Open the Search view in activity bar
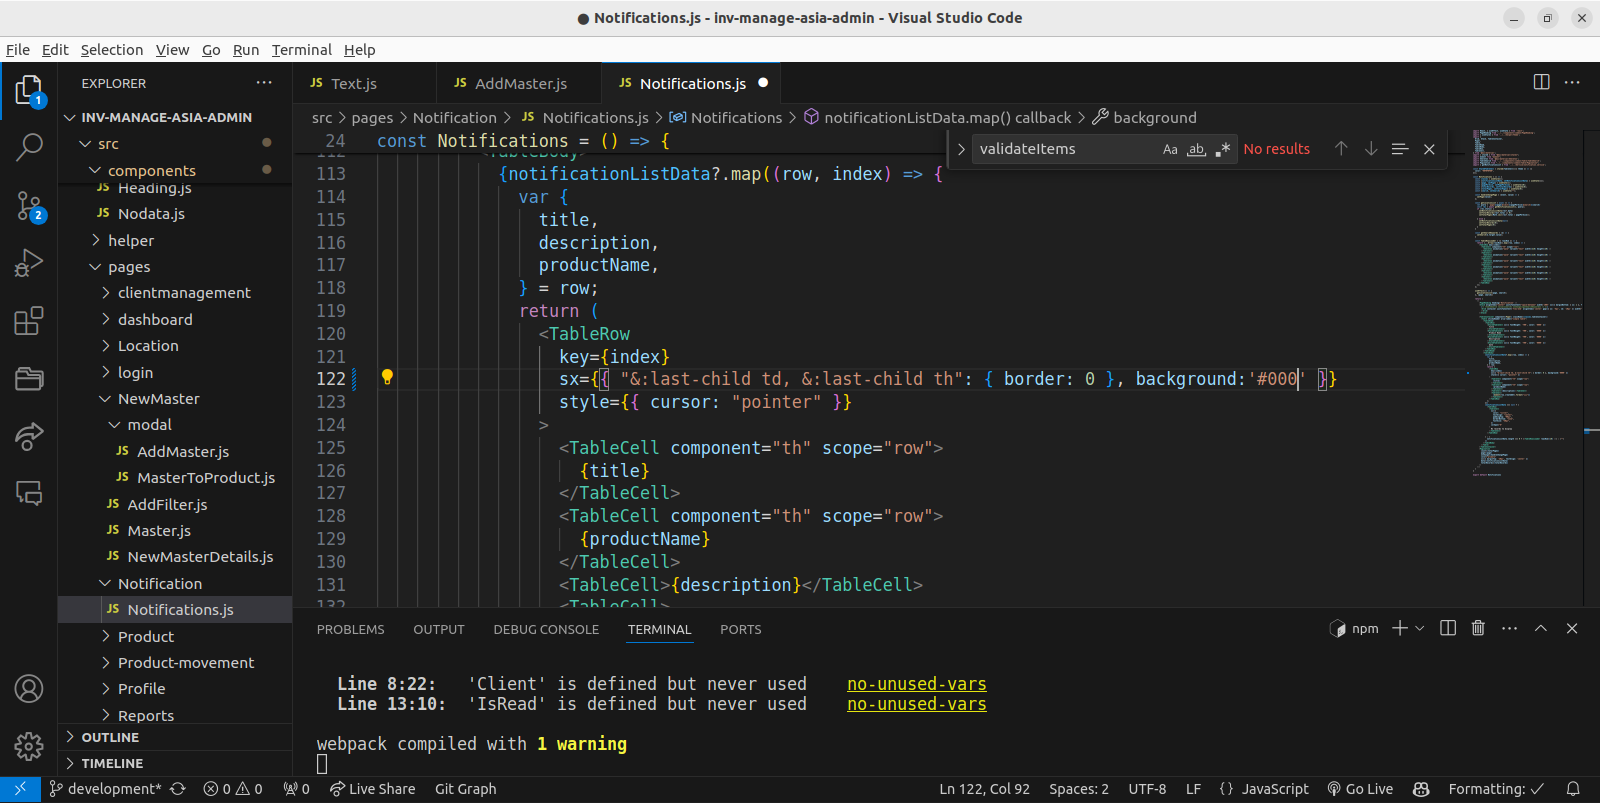This screenshot has width=1600, height=803. [29, 147]
